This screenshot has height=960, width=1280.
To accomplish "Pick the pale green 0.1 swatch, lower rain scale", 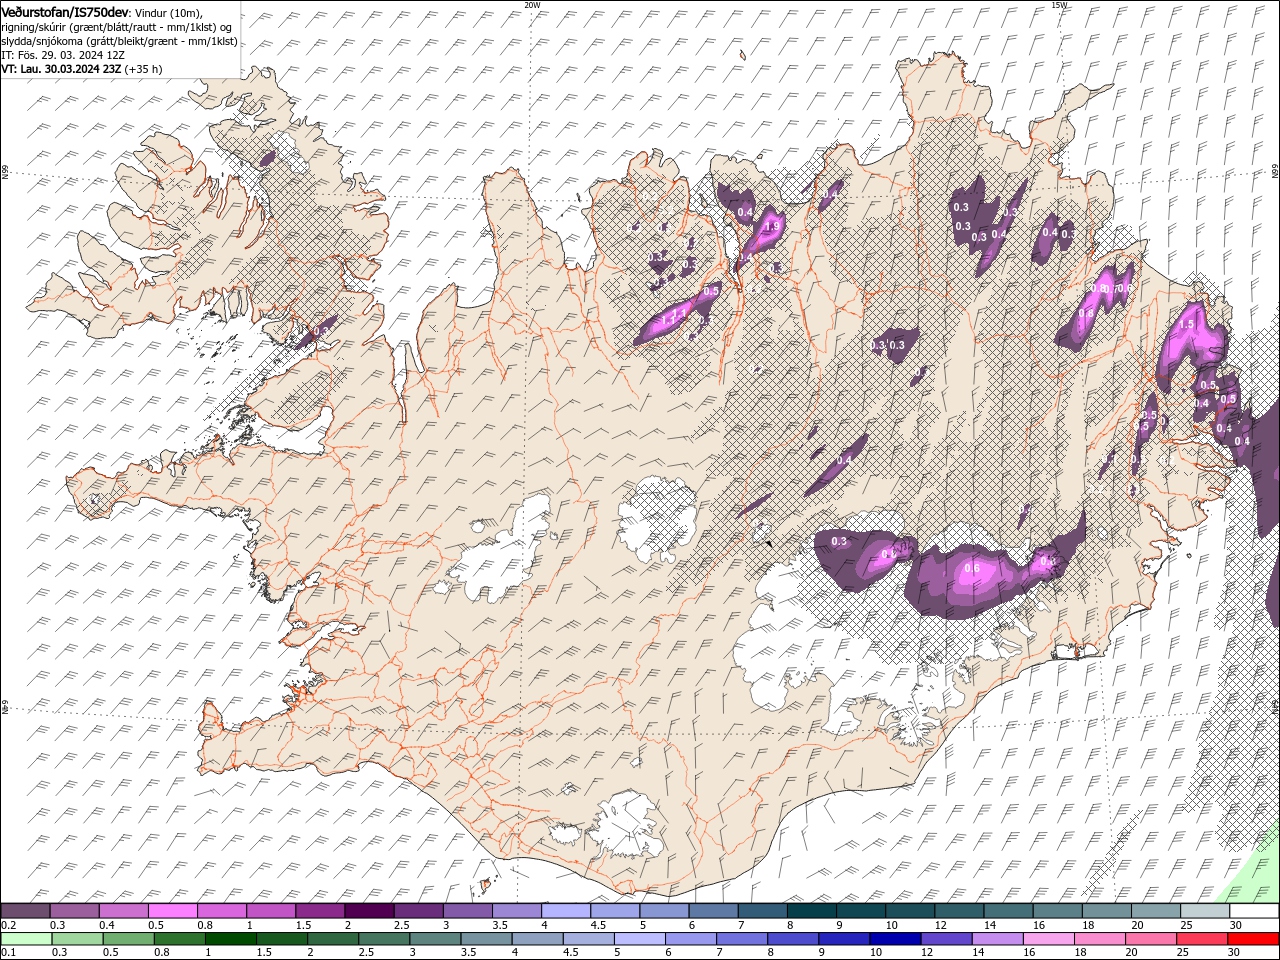I will 26,939.
